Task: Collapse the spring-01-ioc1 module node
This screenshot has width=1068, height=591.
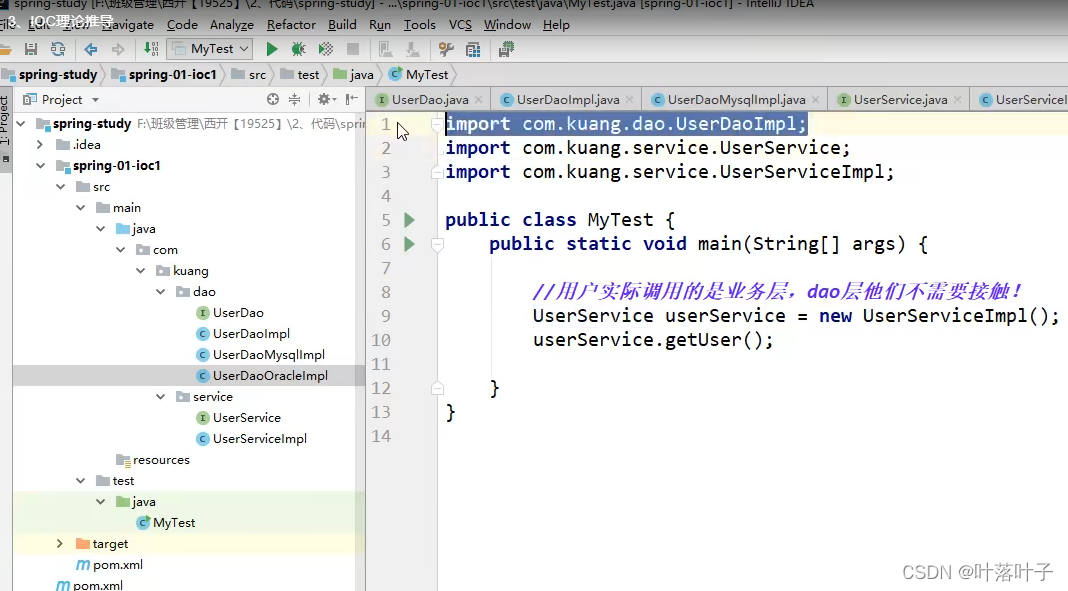Action: (x=41, y=165)
